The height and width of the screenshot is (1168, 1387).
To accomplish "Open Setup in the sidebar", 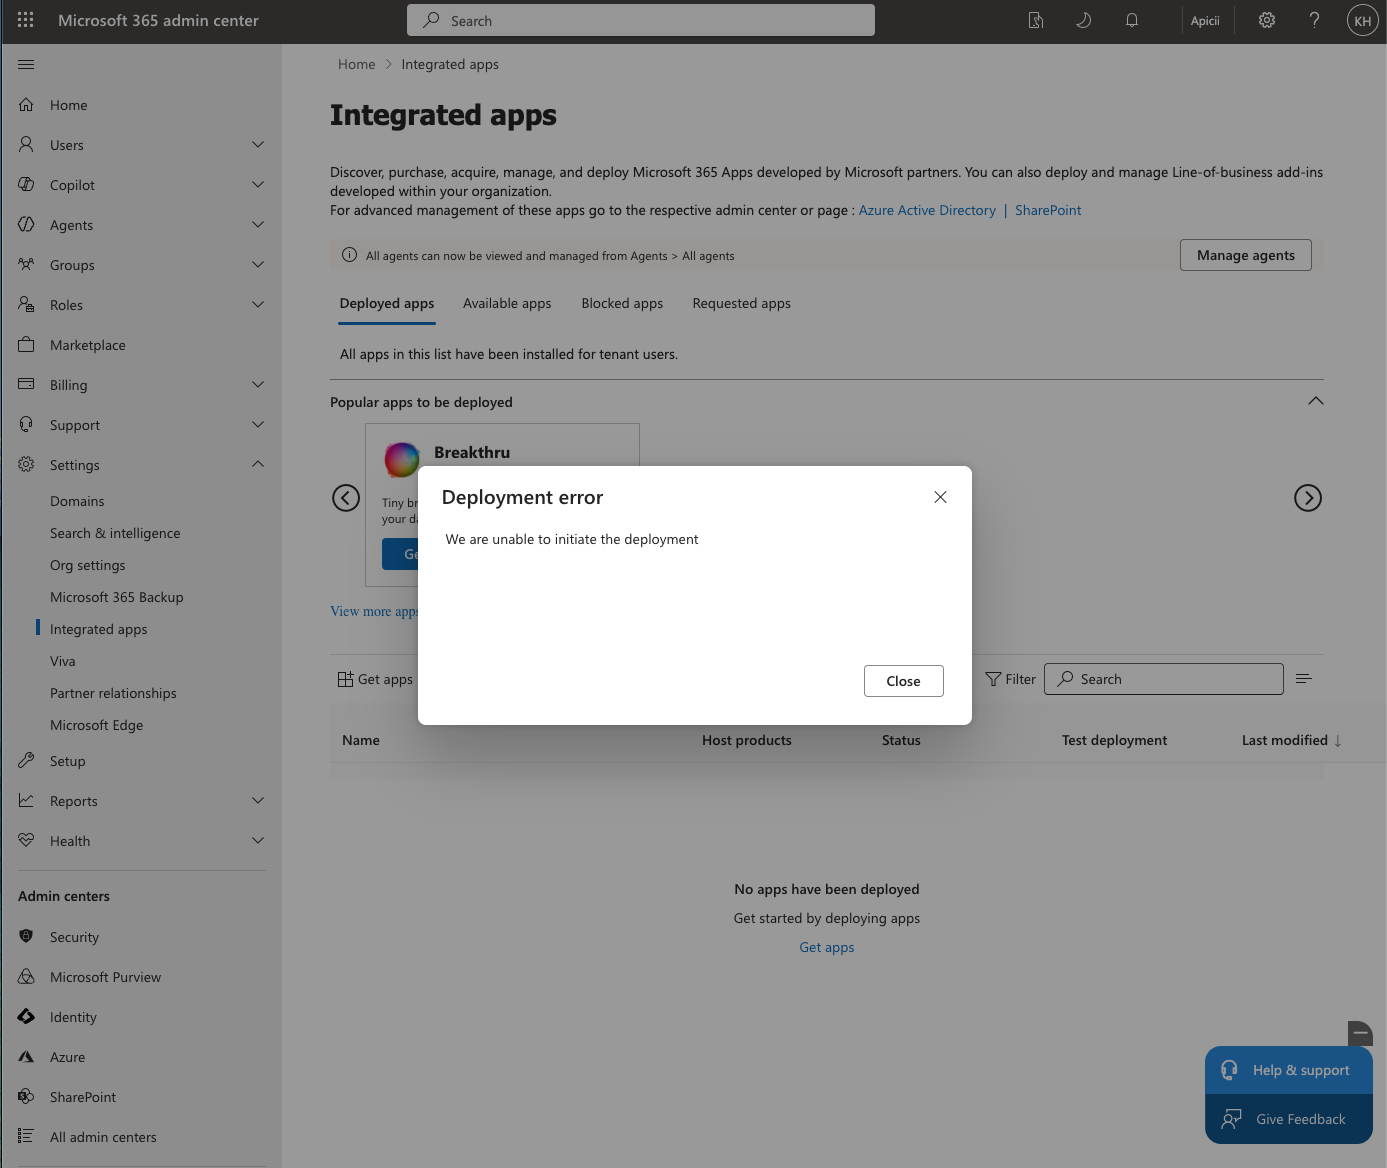I will pos(142,761).
